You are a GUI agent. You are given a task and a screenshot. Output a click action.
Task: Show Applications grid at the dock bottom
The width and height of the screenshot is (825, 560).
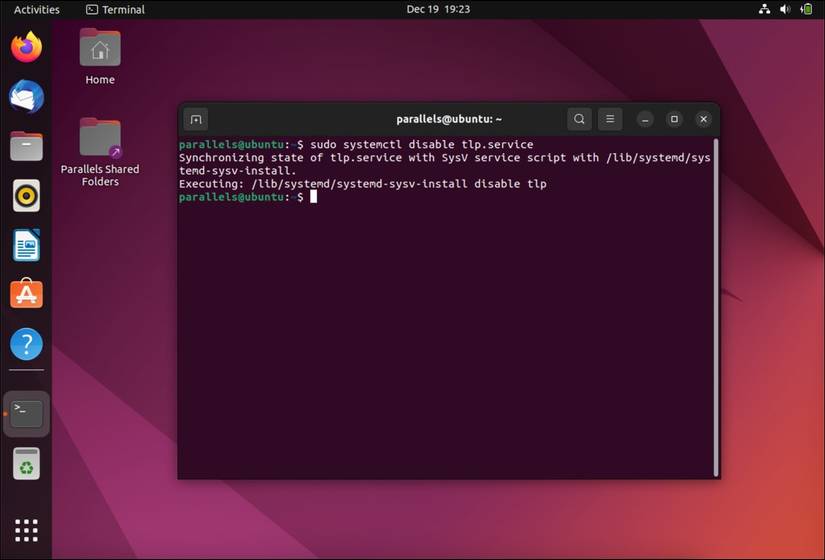tap(26, 530)
